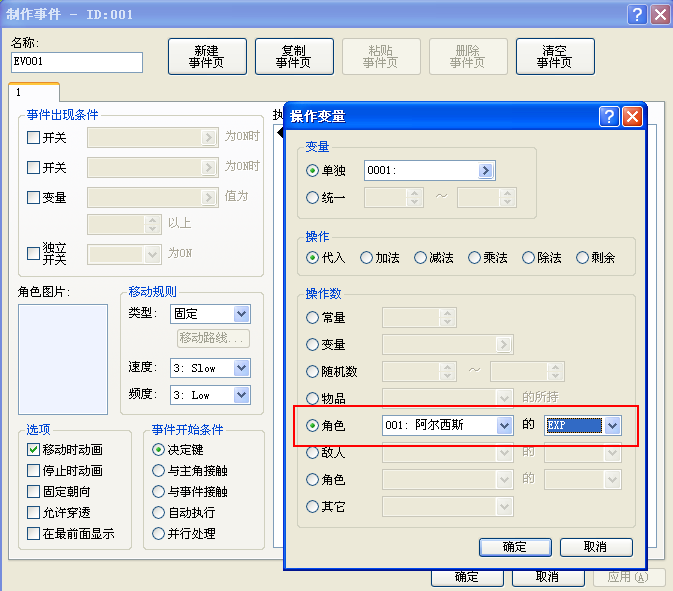Viewport: 673px width, 591px height.
Task: Select 敌人 operand option
Action: (x=312, y=452)
